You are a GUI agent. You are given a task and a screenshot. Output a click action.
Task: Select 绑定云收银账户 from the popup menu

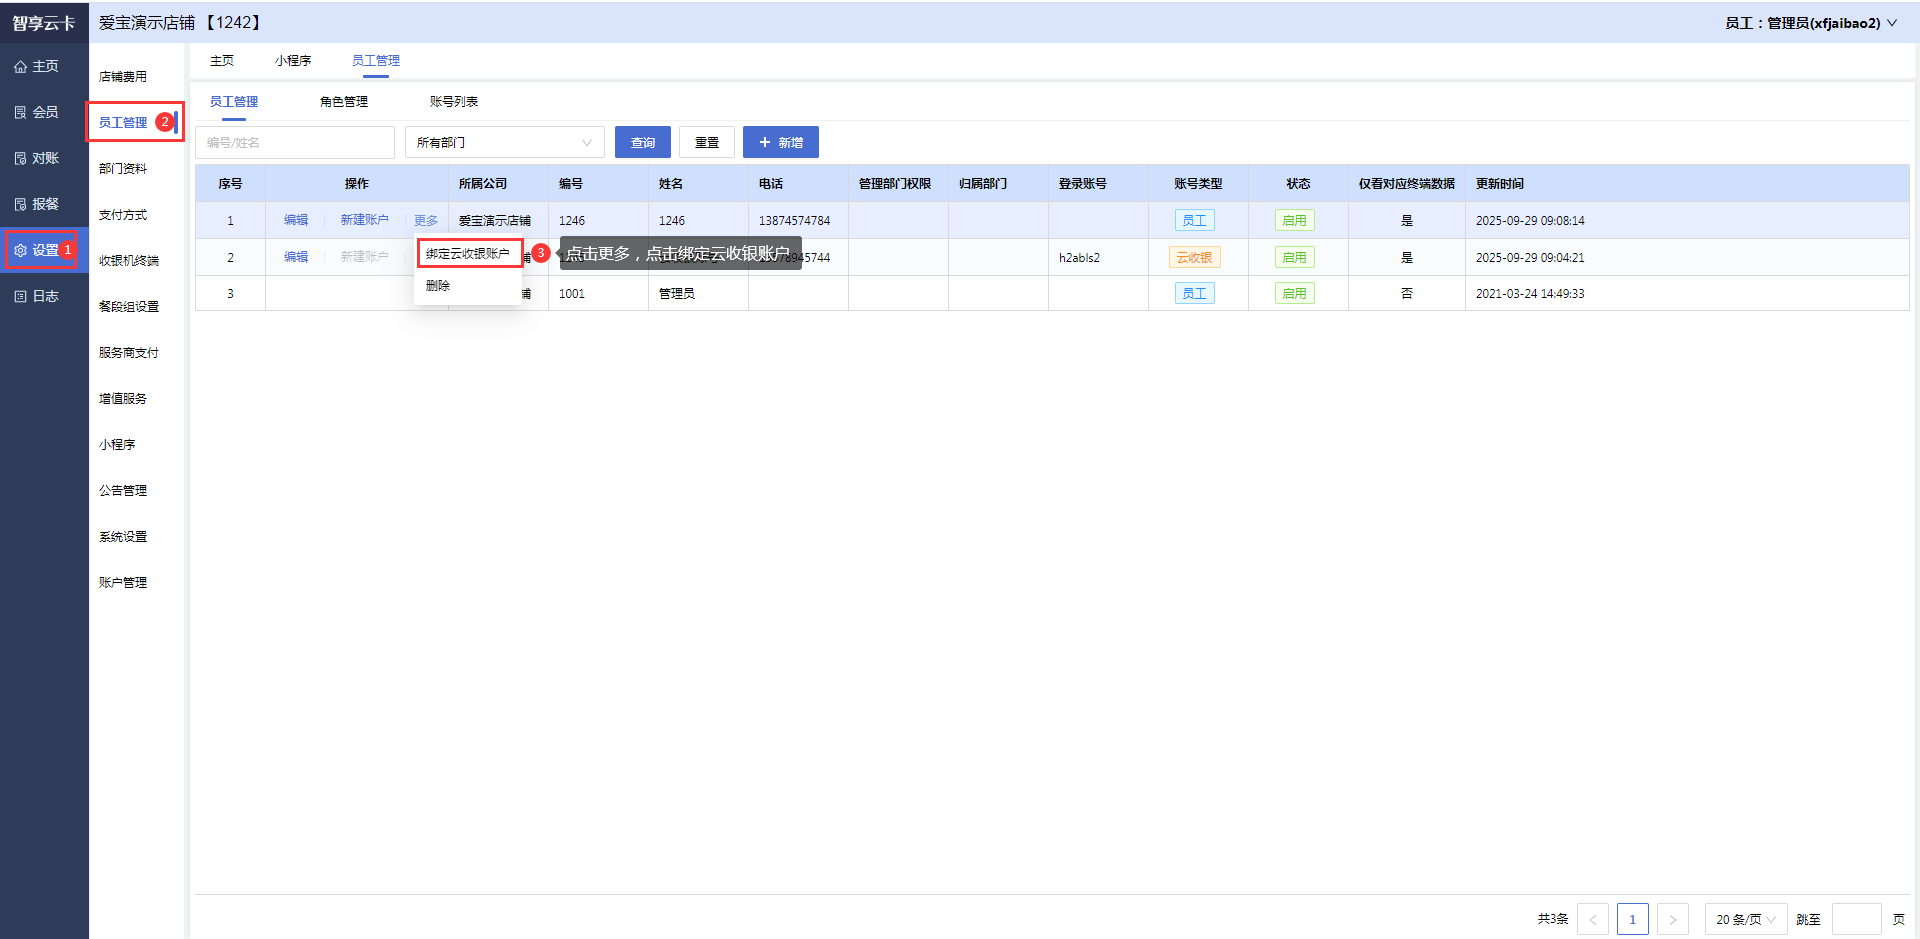coord(468,254)
